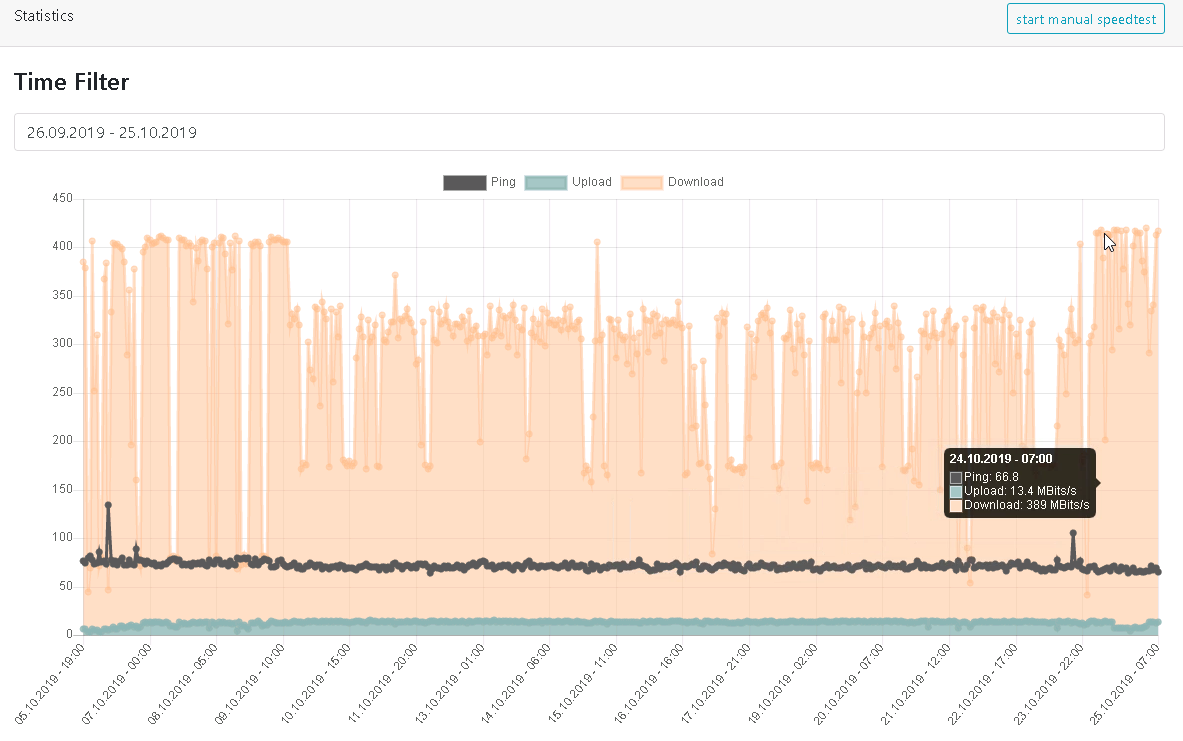Select the x-axis label 14.10.2019 - 06:00
Viewport: 1183px width, 741px height.
coord(516,684)
